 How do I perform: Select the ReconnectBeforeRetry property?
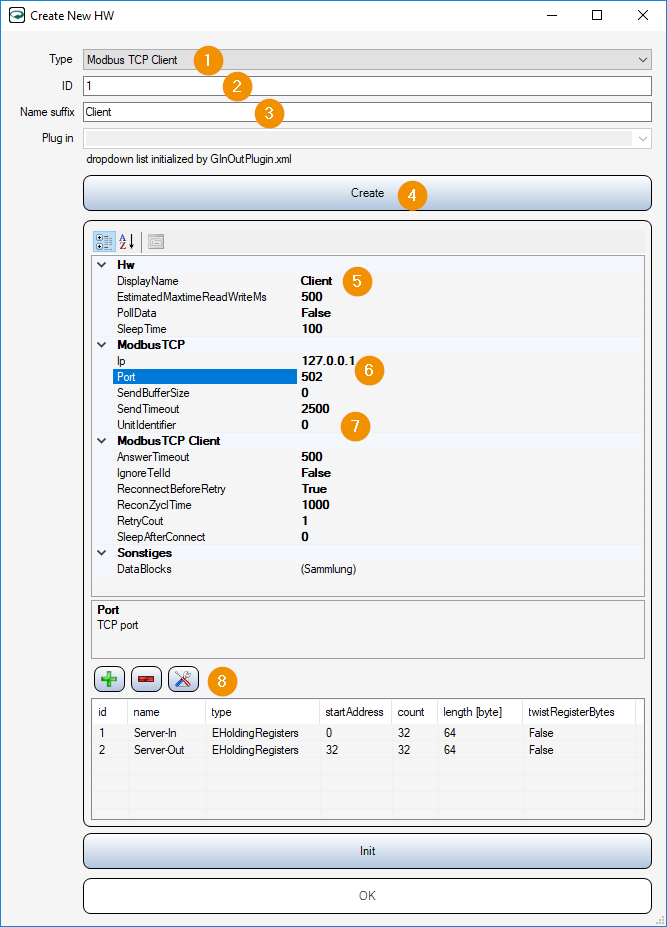(x=171, y=488)
